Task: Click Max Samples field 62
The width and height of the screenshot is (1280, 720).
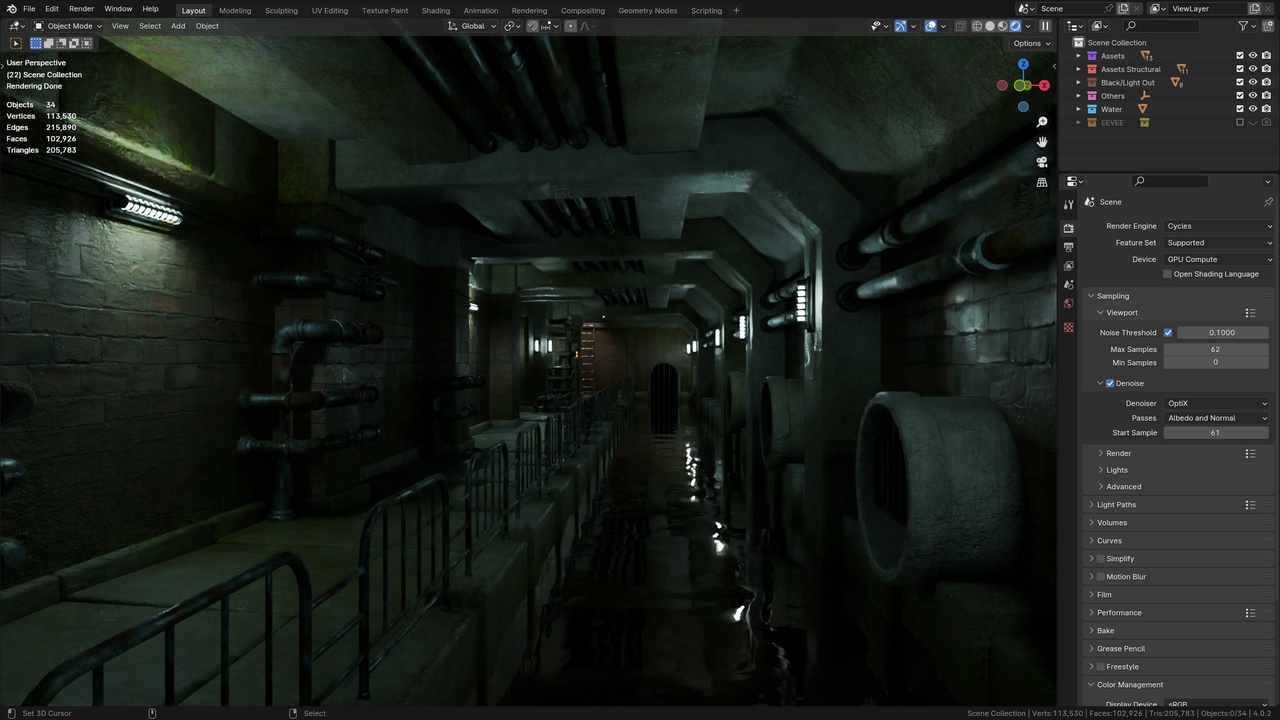Action: [1216, 350]
